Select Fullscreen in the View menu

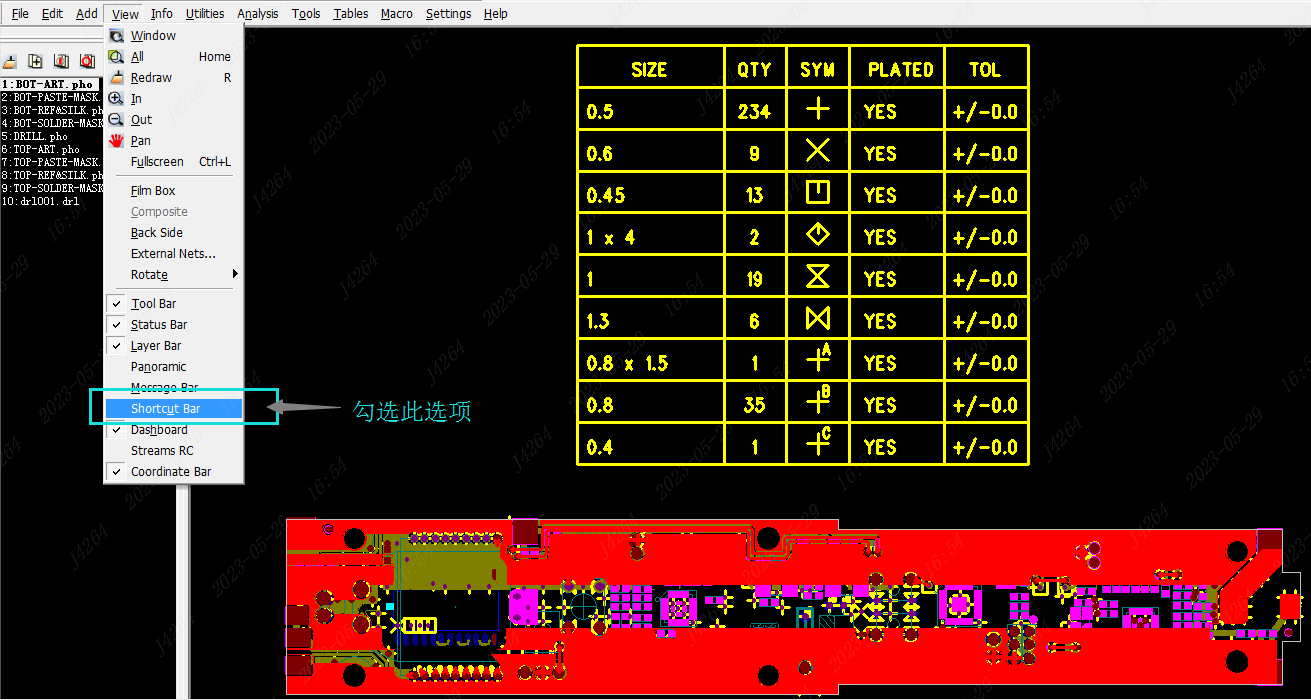tap(157, 162)
